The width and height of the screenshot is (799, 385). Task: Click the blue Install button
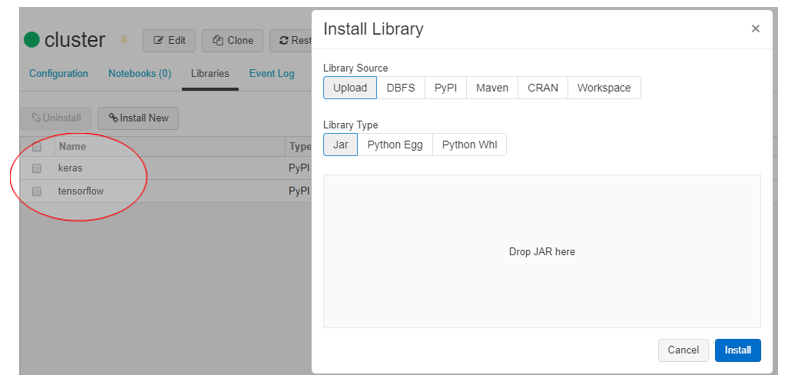click(x=738, y=350)
